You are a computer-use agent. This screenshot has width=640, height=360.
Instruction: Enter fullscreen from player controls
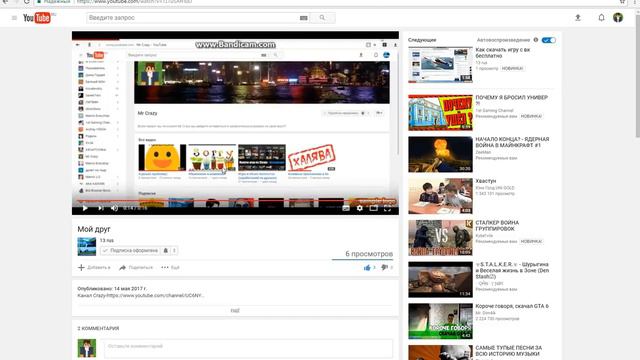387,208
